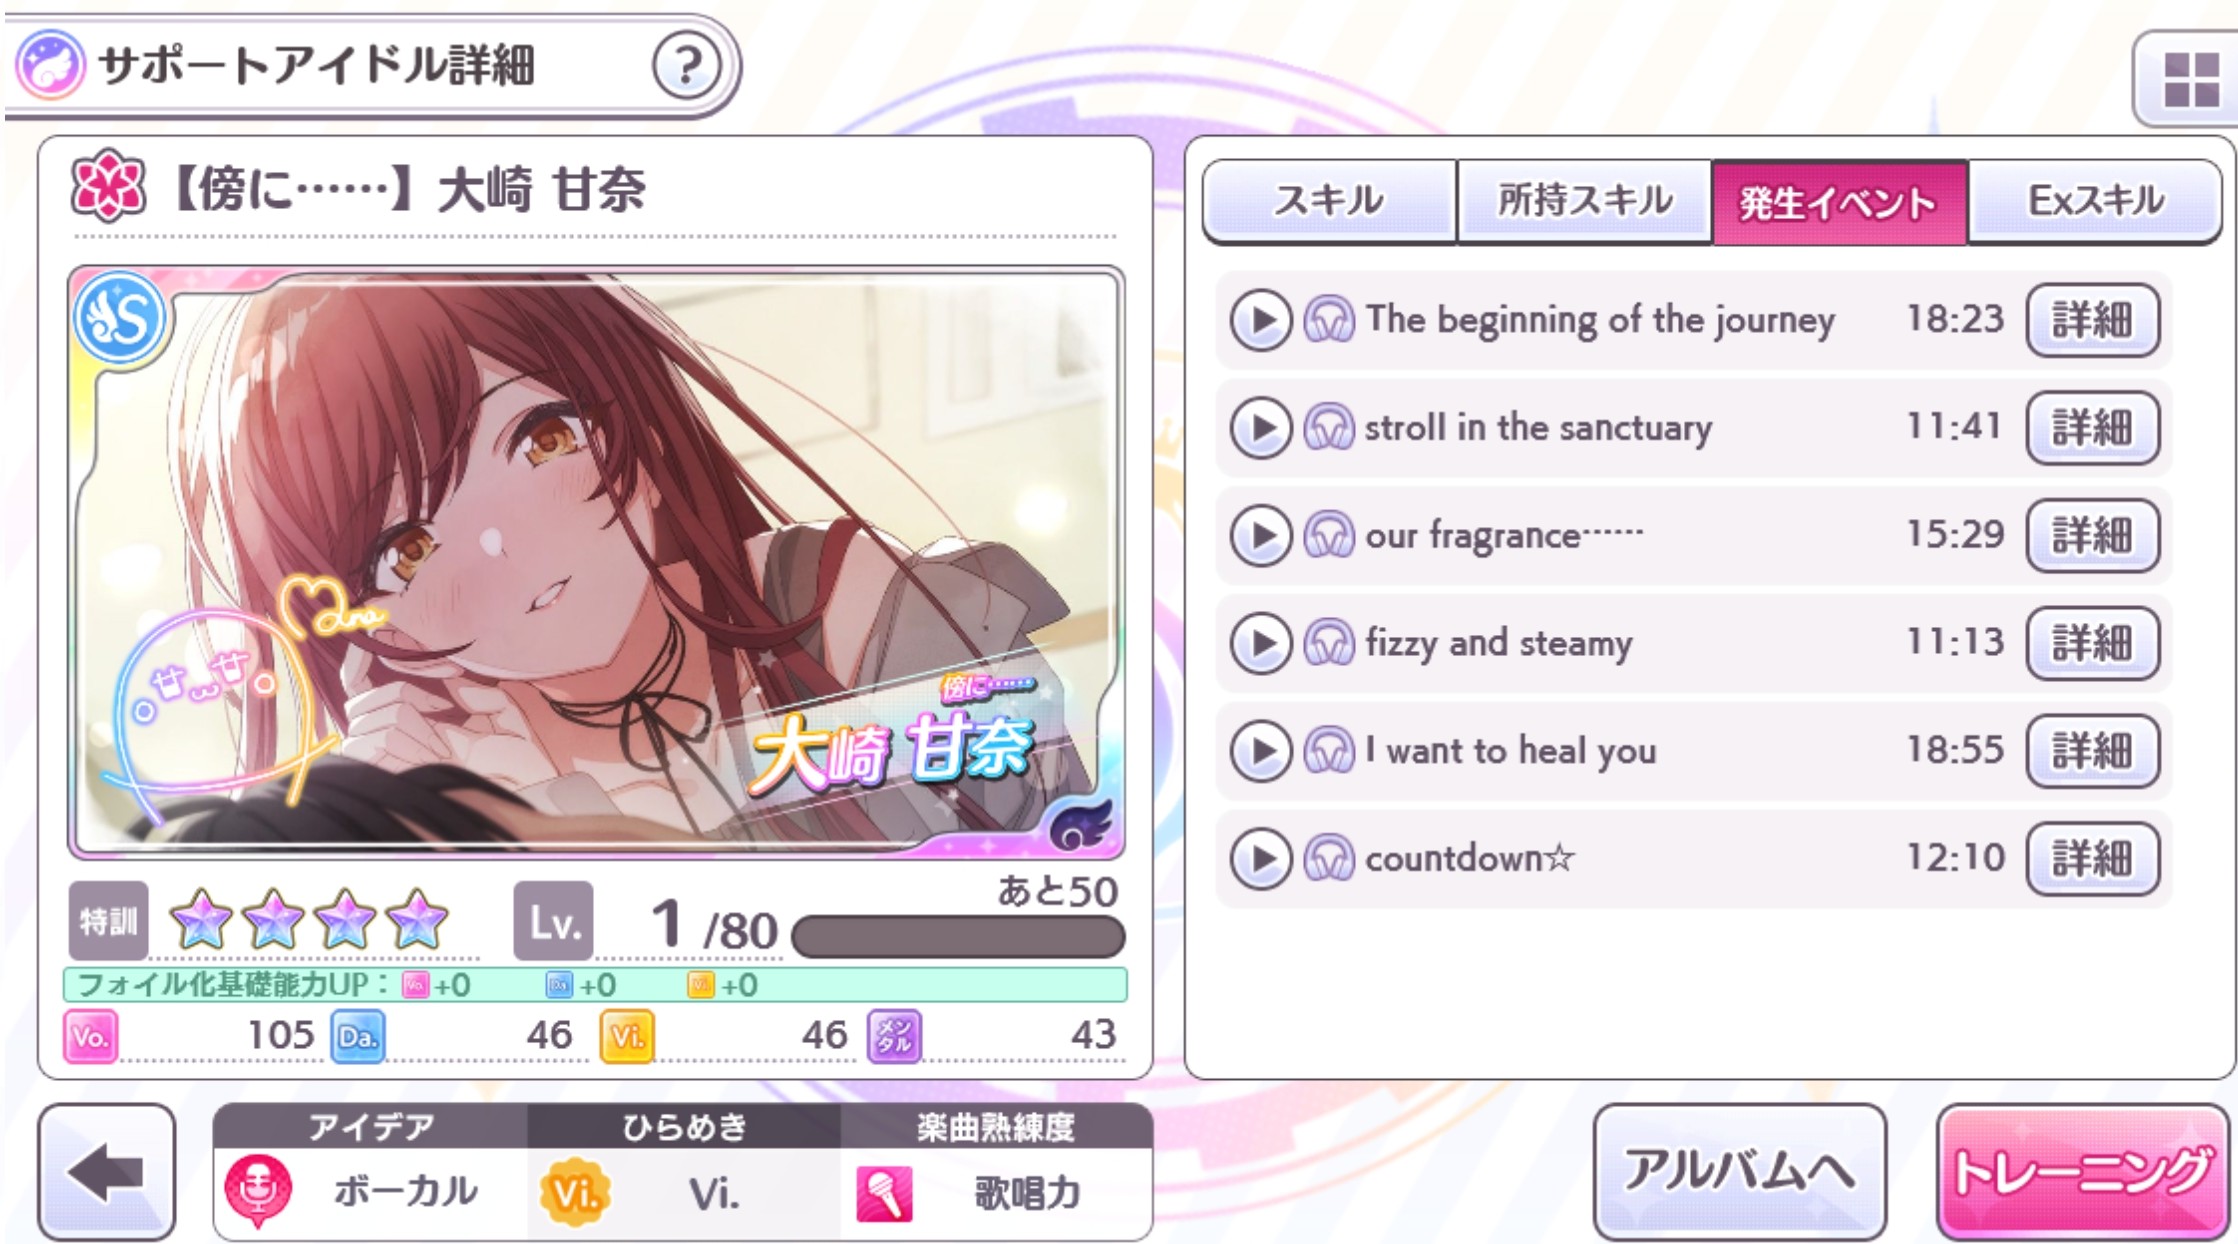This screenshot has width=2238, height=1244.
Task: Click headphone icon beside "countdown☆"
Action: [x=1329, y=858]
